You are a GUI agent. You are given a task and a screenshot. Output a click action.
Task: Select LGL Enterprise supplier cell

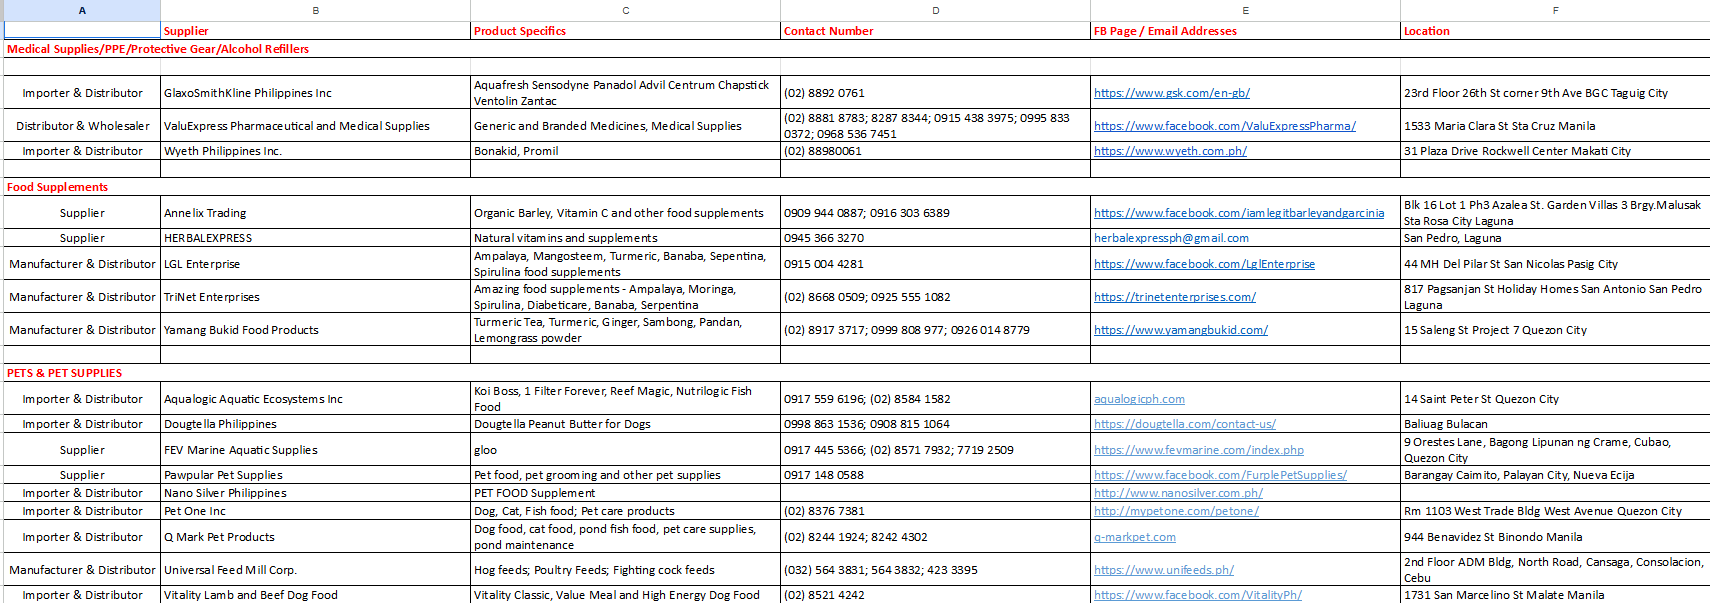pos(315,264)
